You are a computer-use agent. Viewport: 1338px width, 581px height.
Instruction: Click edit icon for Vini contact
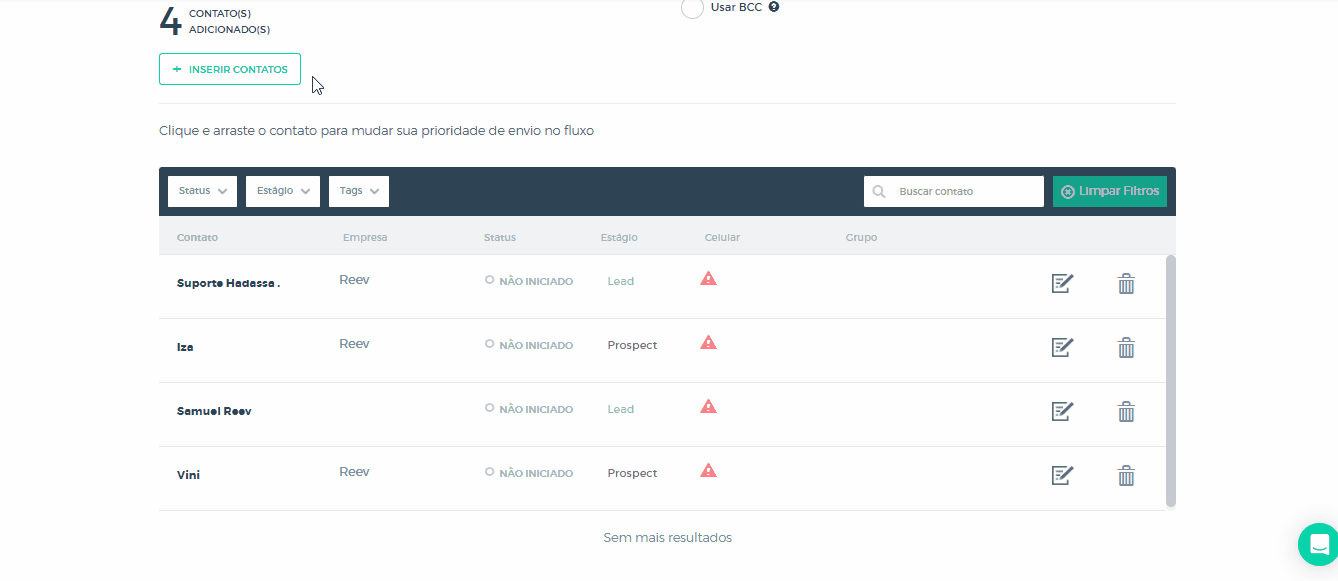tap(1062, 475)
